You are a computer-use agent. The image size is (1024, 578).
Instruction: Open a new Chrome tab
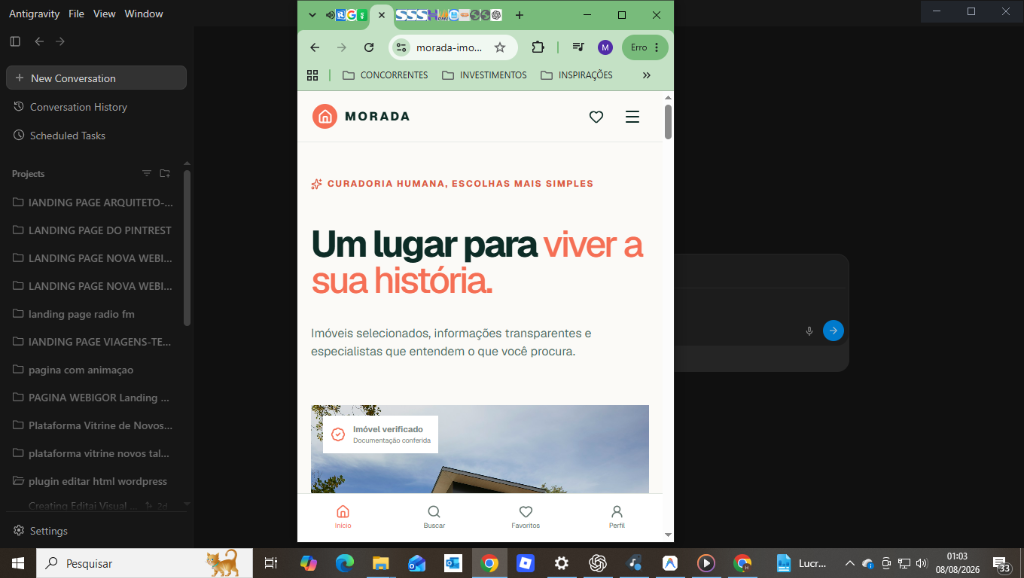click(519, 15)
